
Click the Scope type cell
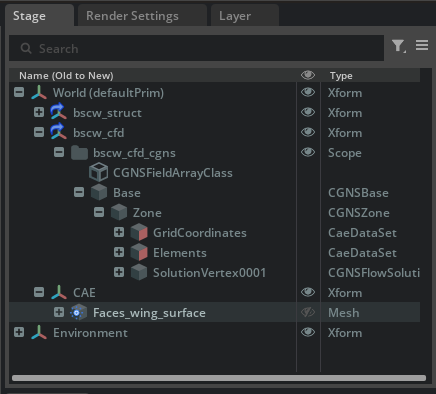point(345,153)
